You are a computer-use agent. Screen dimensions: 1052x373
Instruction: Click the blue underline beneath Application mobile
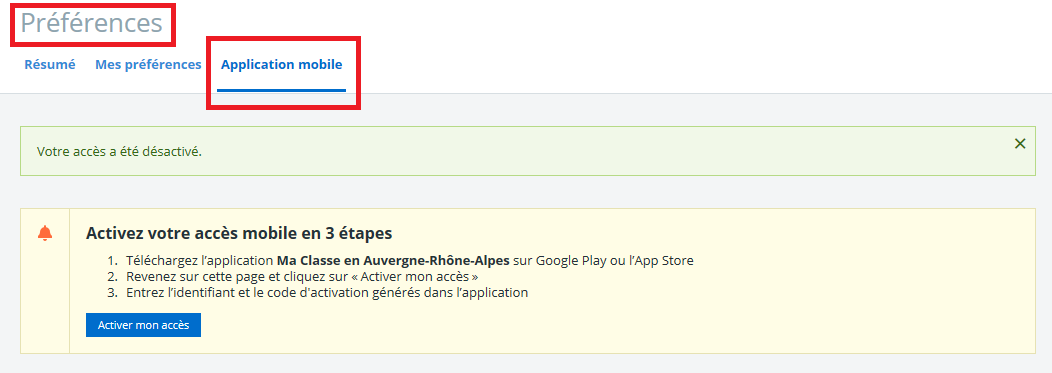pyautogui.click(x=282, y=91)
